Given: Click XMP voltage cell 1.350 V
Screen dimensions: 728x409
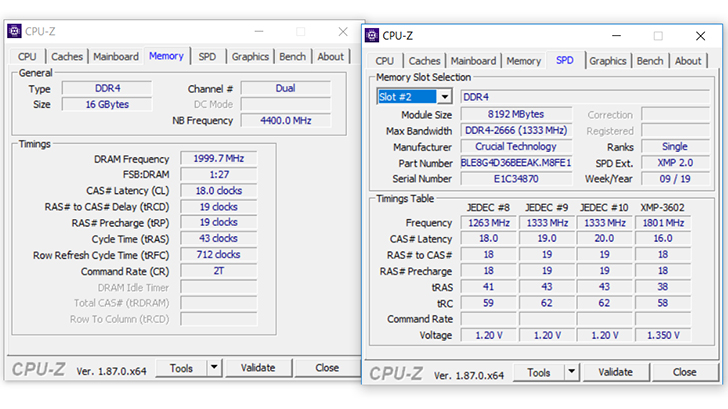Looking at the screenshot, I should [663, 335].
